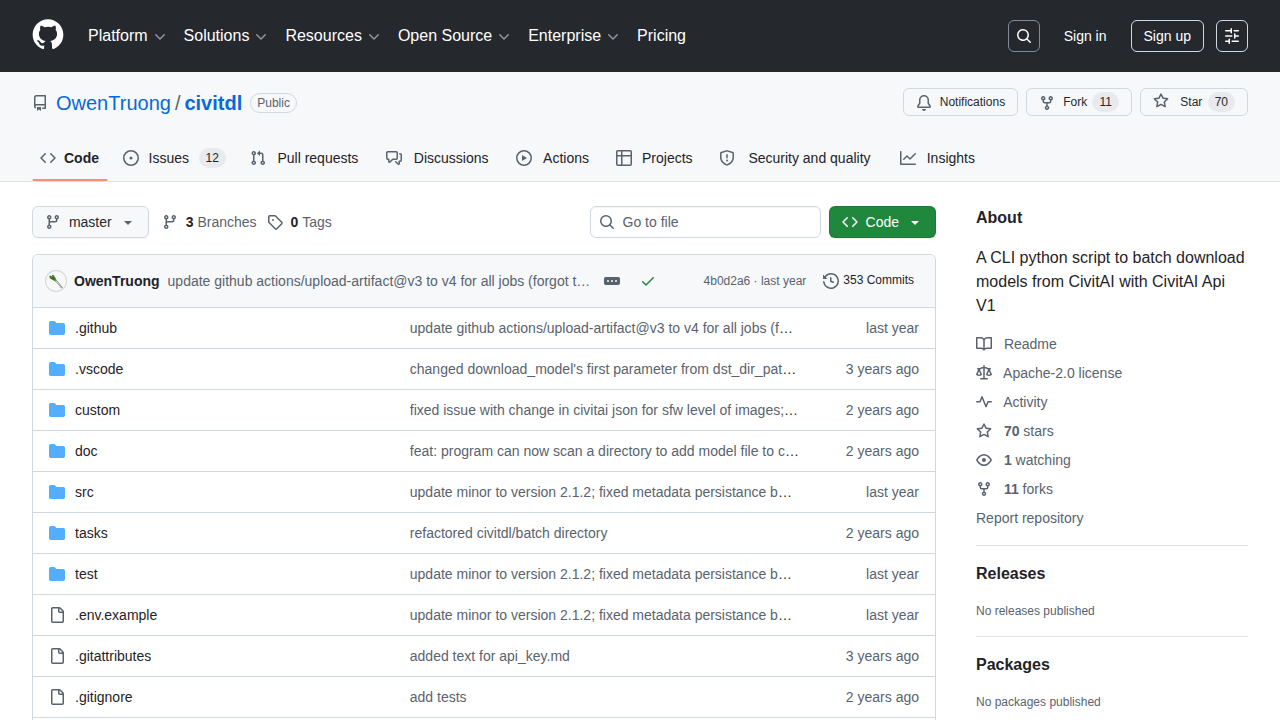Switch to the Actions tab
This screenshot has width=1280, height=720.
(552, 158)
